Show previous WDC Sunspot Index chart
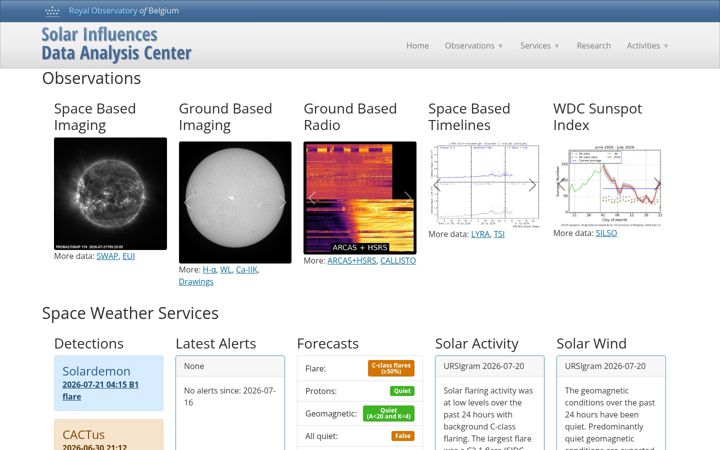Viewport: 720px width, 450px height. click(562, 185)
